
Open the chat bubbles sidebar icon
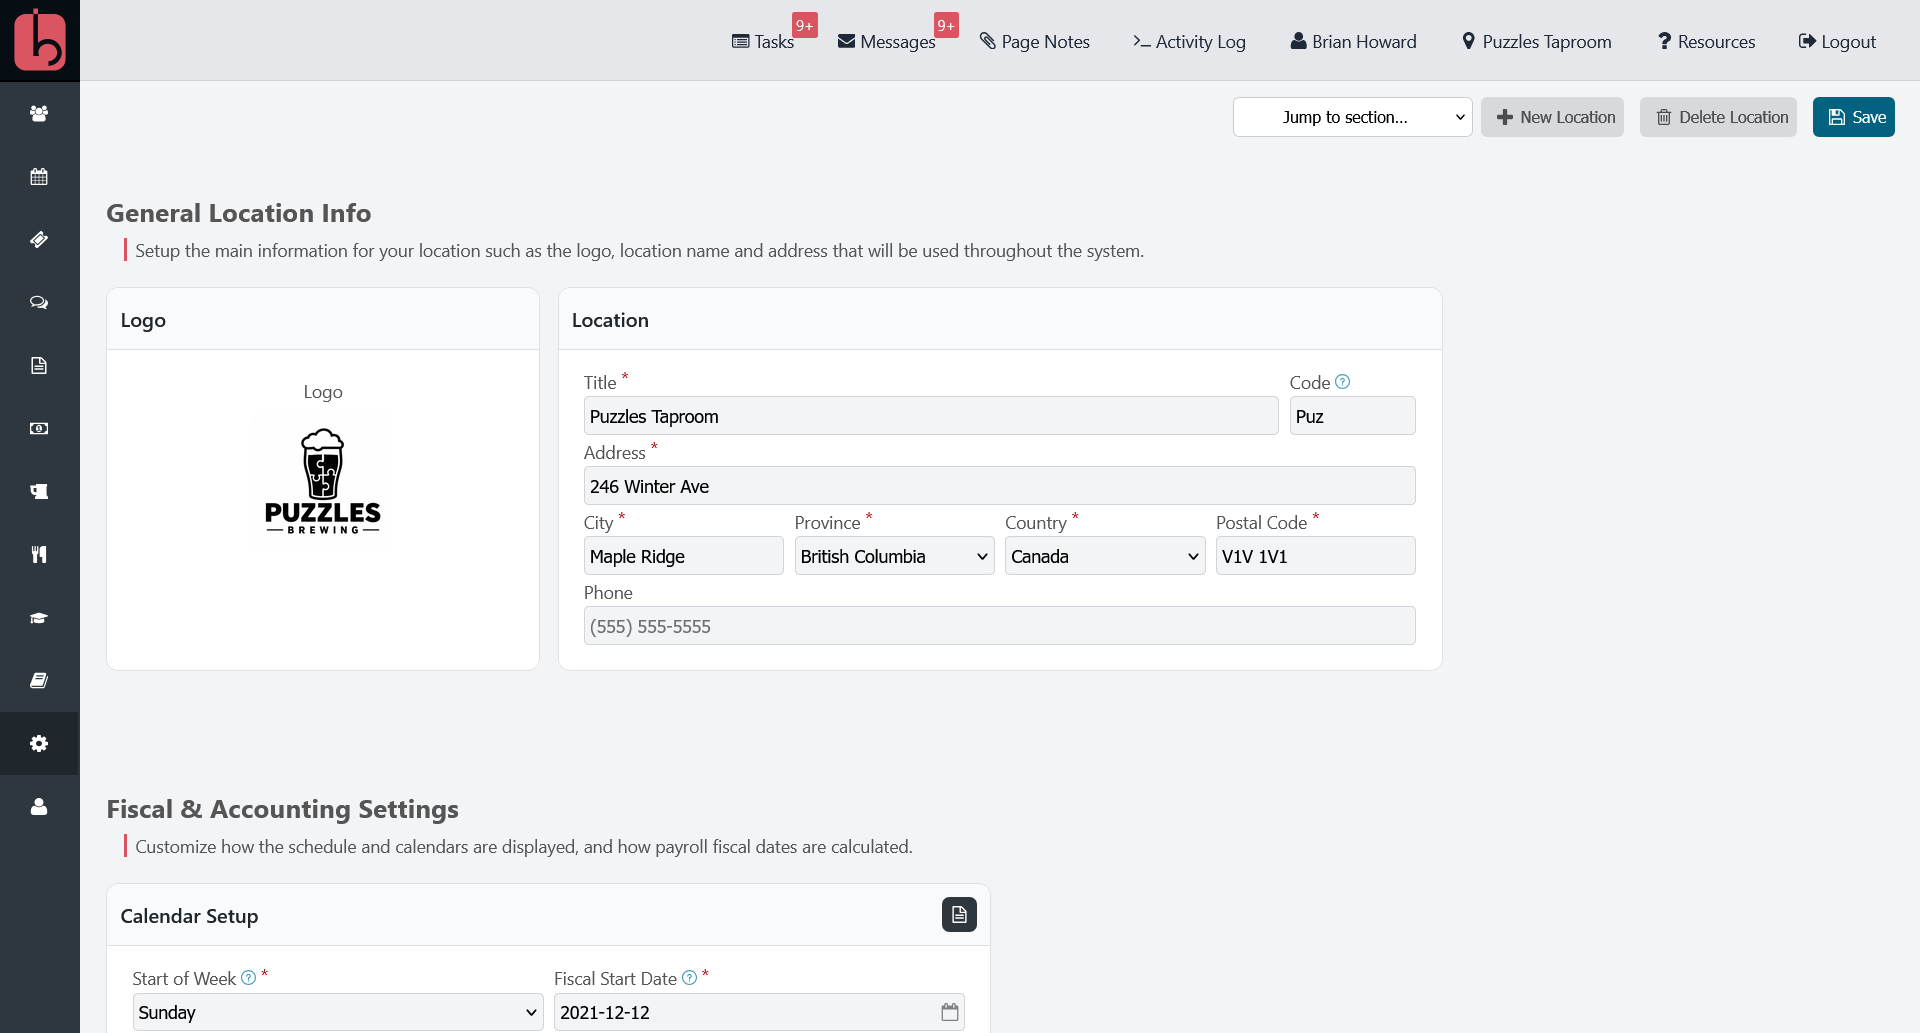(39, 302)
